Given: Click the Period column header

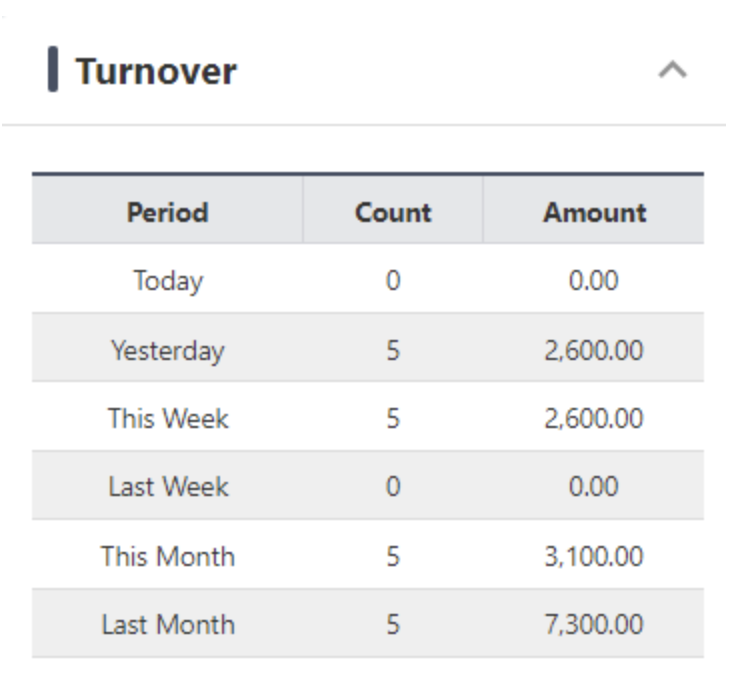Looking at the screenshot, I should click(167, 212).
